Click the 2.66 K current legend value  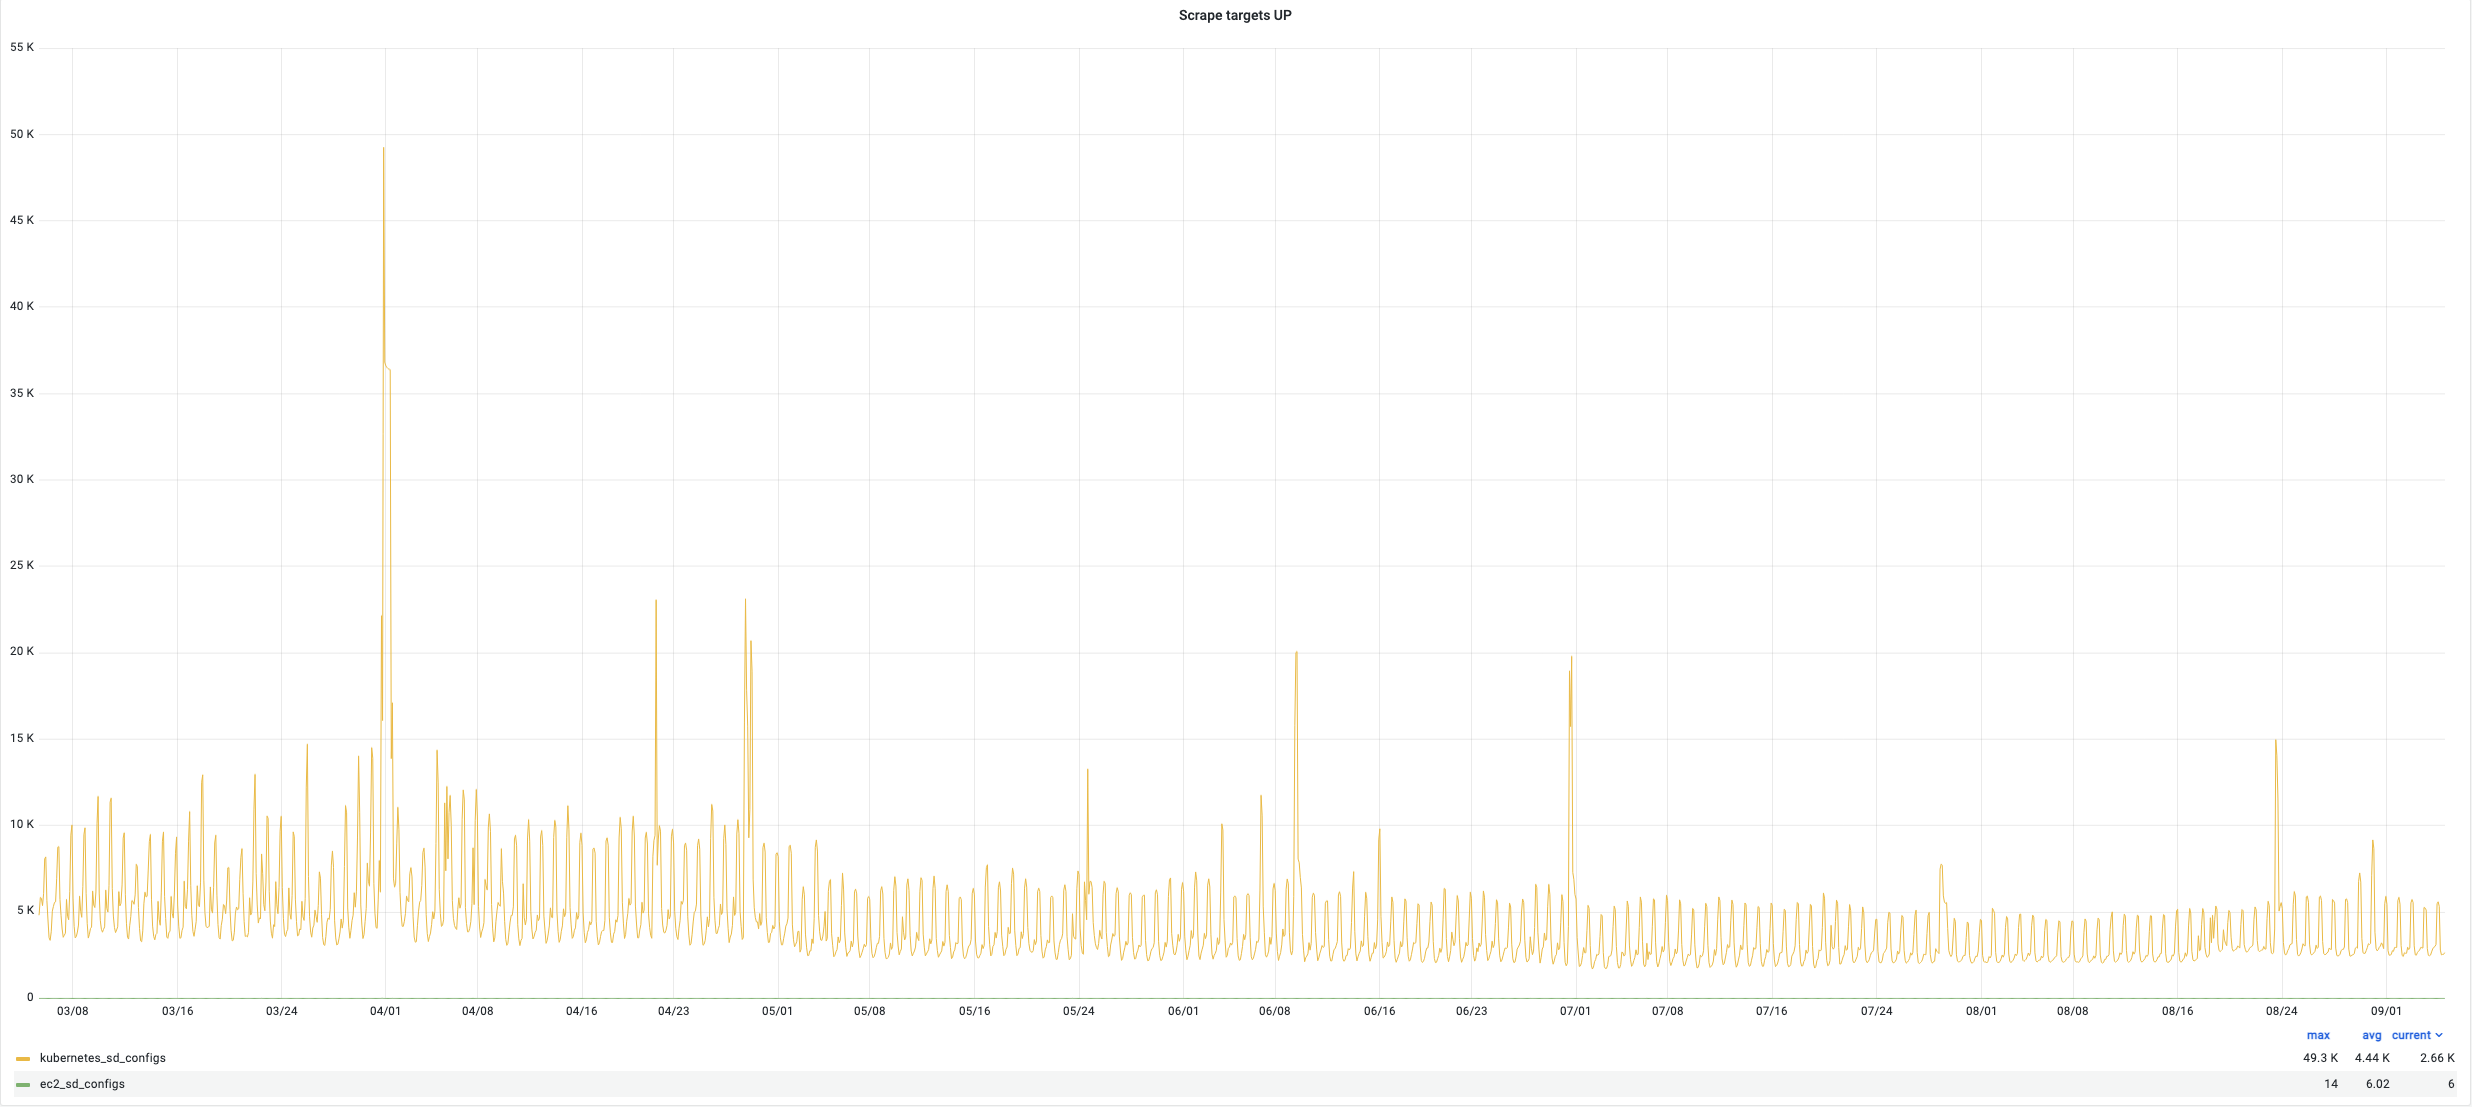(x=2437, y=1058)
